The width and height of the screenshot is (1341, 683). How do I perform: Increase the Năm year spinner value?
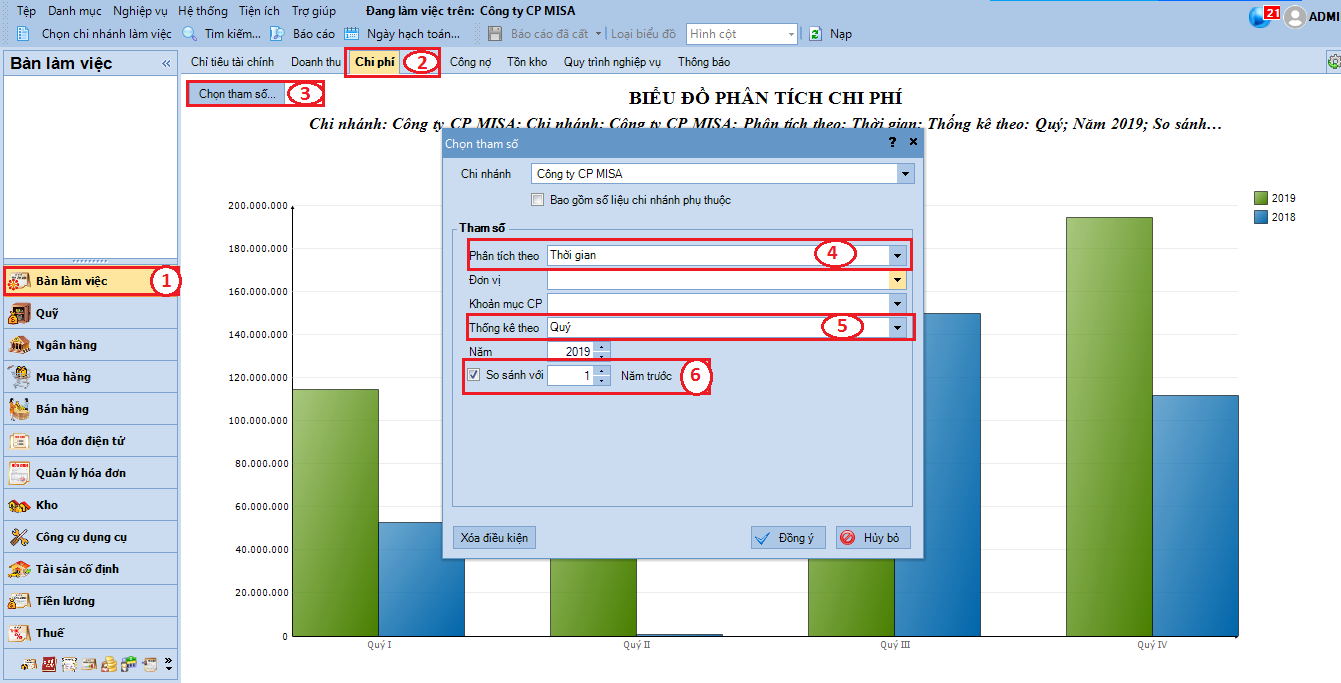click(x=601, y=347)
